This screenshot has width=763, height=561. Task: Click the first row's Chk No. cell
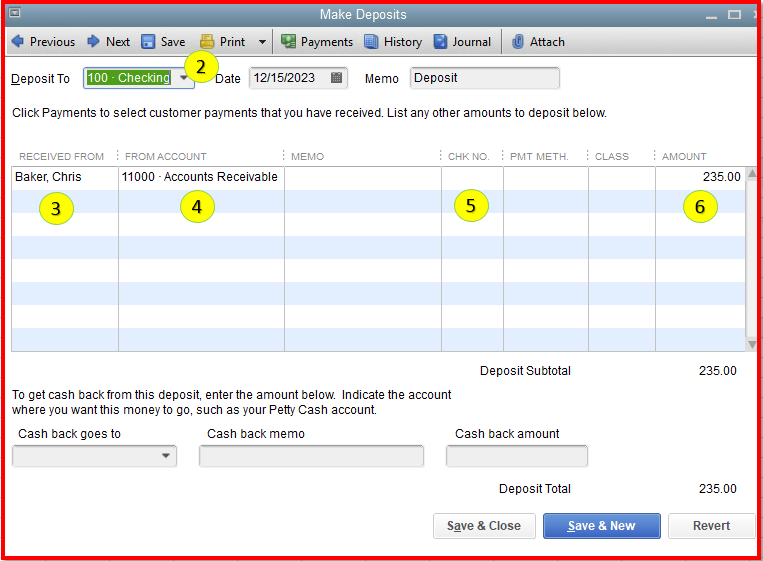(x=472, y=178)
